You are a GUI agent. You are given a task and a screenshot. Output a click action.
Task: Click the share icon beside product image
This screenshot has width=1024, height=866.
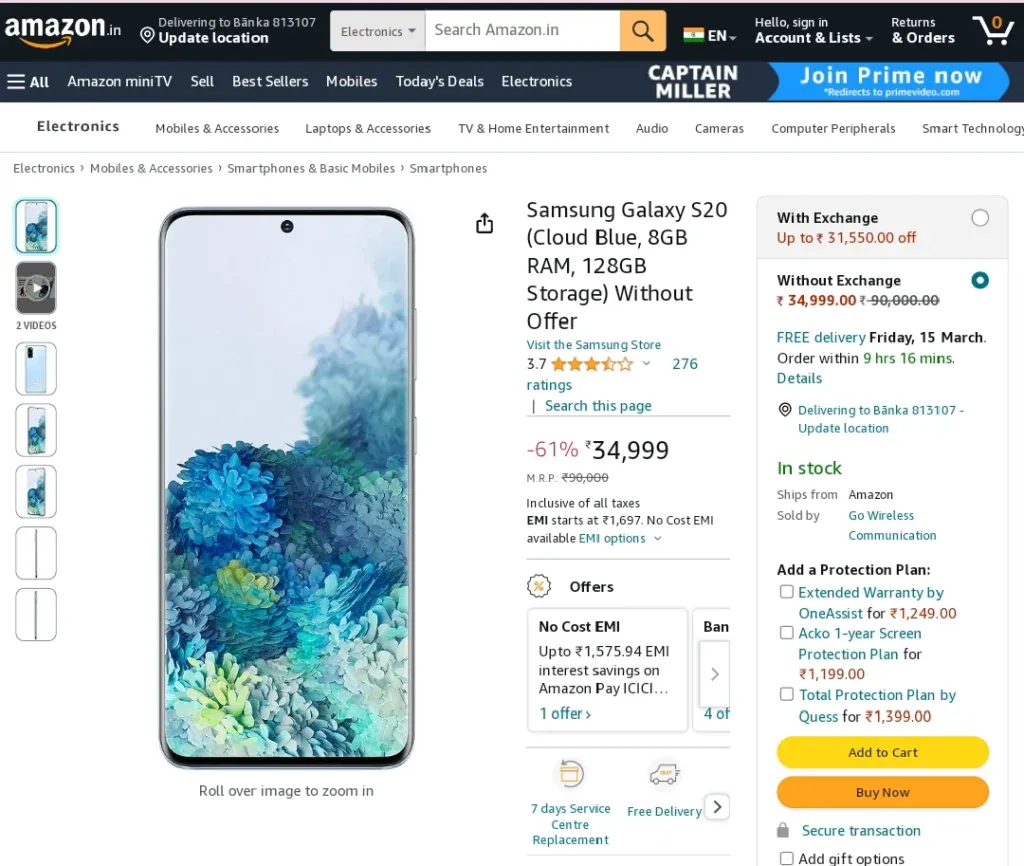[x=485, y=223]
